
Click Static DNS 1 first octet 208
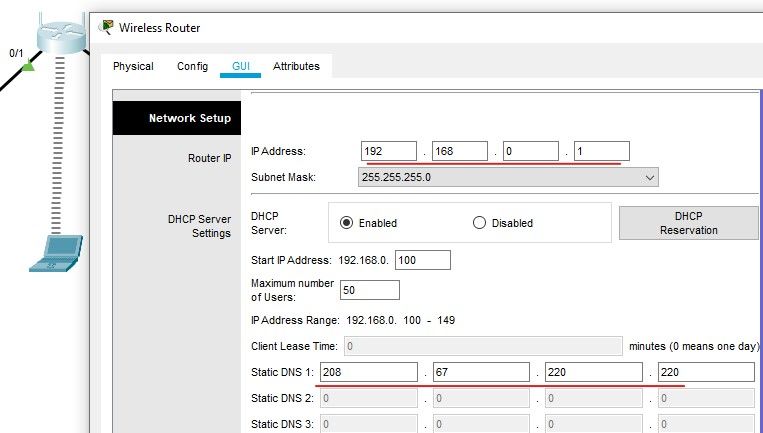(x=369, y=372)
